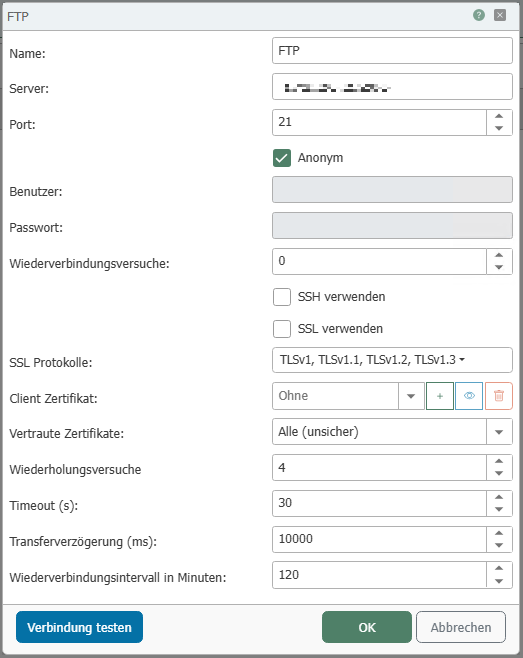This screenshot has height=658, width=523.
Task: Enable the SSL verwenden checkbox
Action: click(x=282, y=329)
